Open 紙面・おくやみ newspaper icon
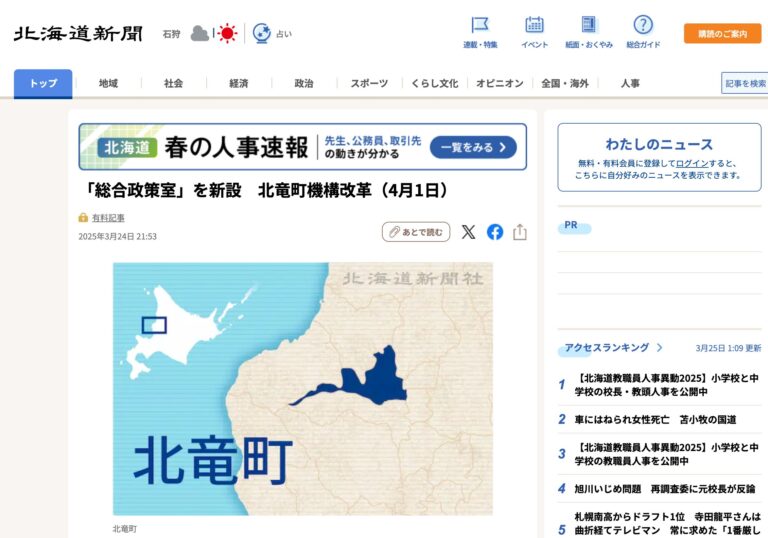This screenshot has width=768, height=538. [x=588, y=25]
